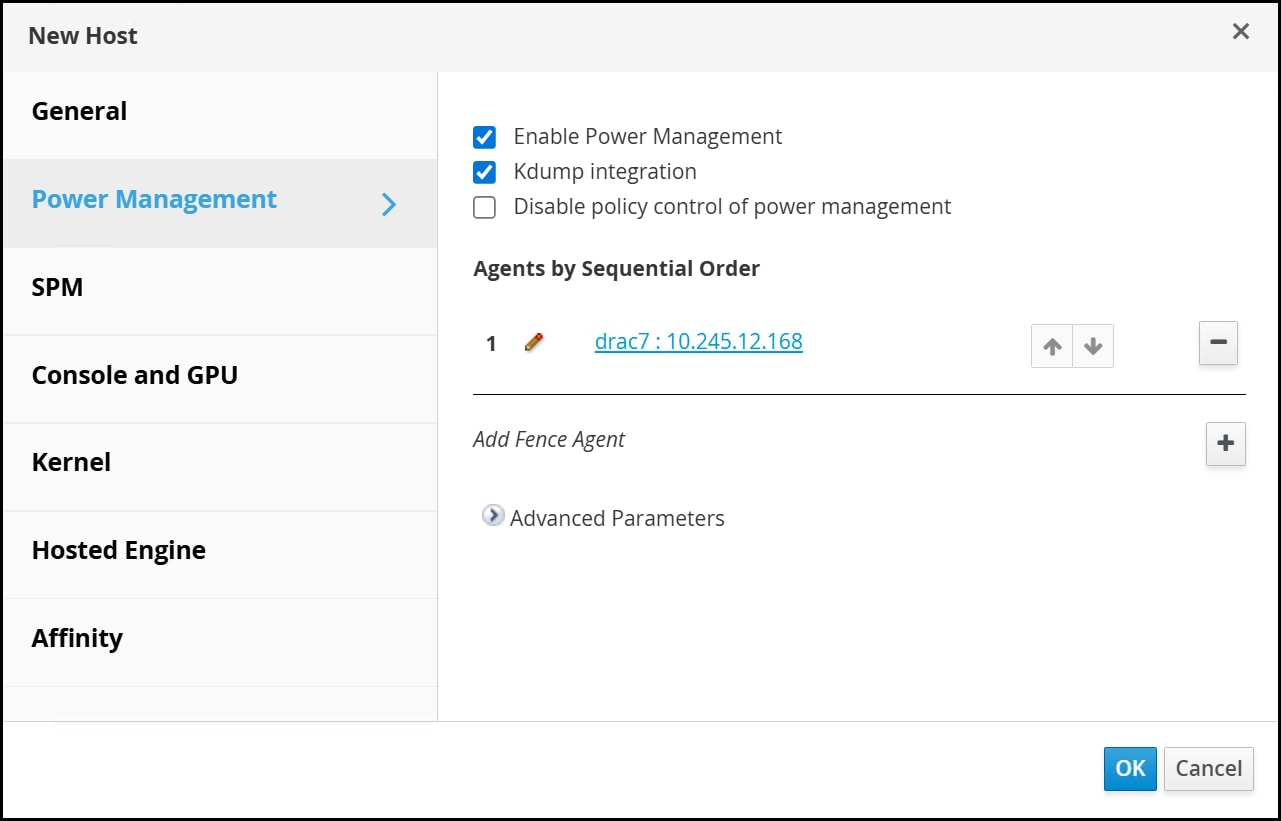This screenshot has width=1281, height=821.
Task: Click the Add Fence Agent label
Action: pos(549,440)
